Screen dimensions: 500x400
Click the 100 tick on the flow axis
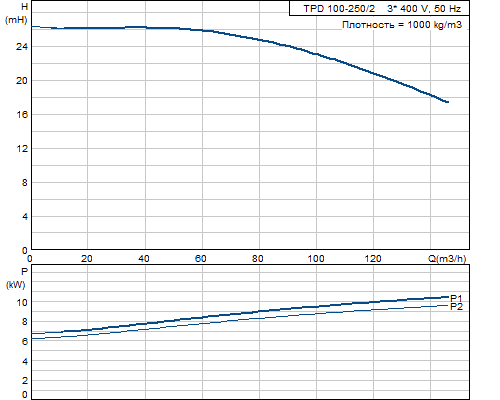(315, 259)
